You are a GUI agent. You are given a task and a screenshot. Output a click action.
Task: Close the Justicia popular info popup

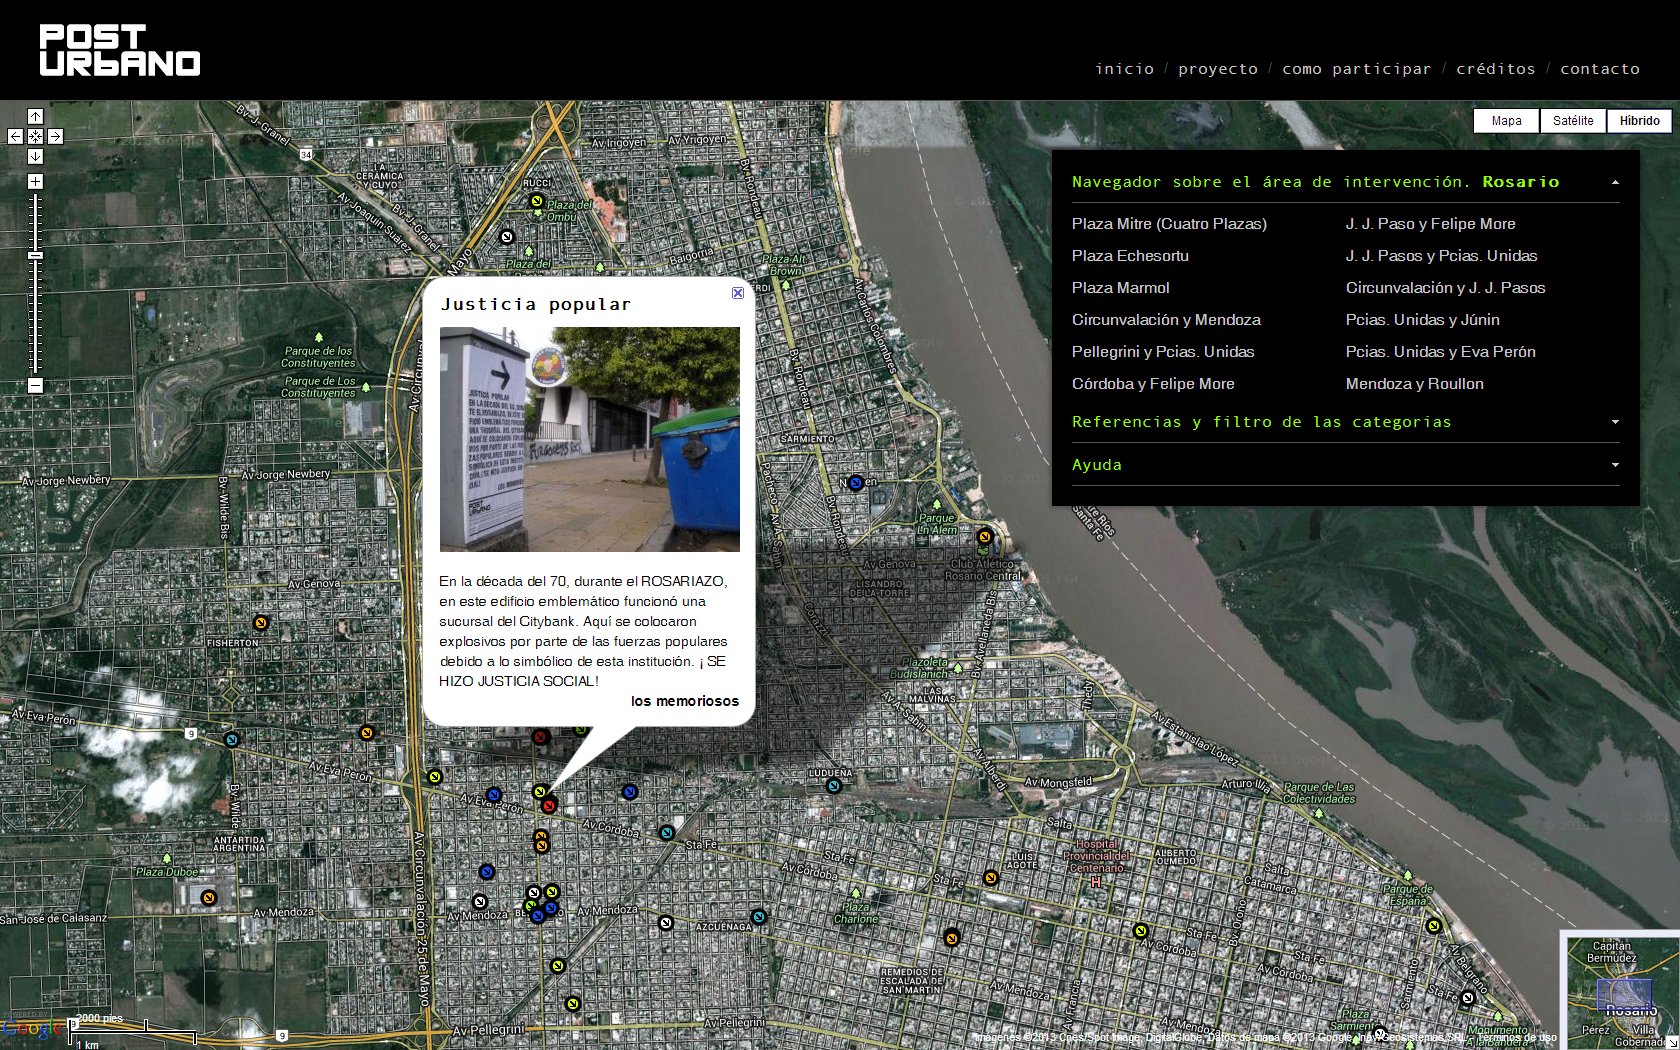tap(737, 293)
